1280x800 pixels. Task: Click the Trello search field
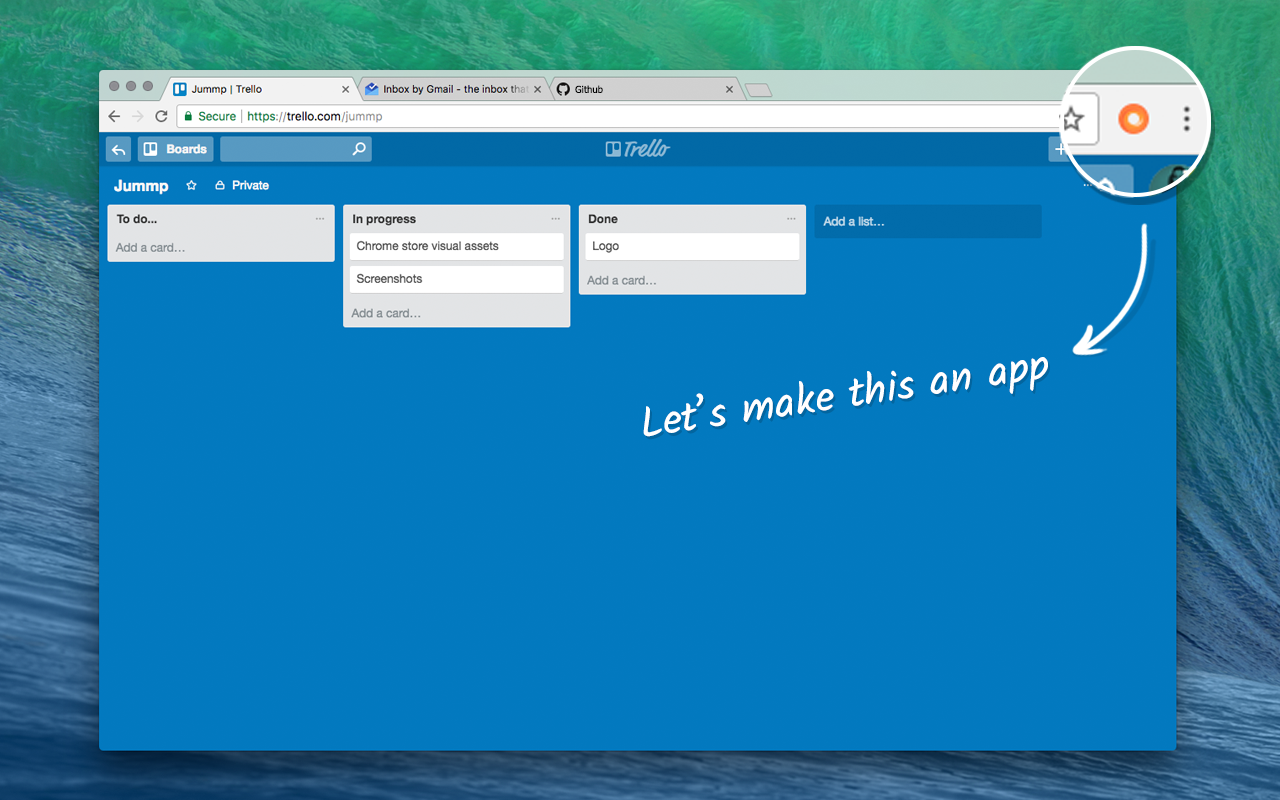point(296,149)
